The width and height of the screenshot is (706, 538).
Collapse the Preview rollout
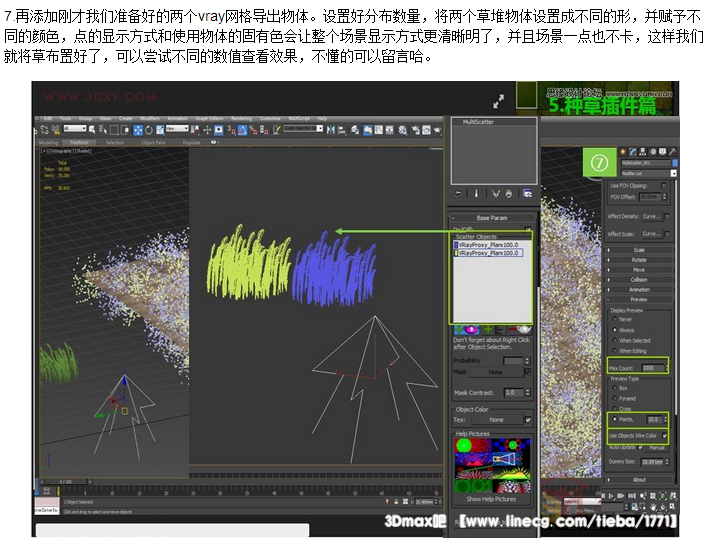pyautogui.click(x=639, y=299)
